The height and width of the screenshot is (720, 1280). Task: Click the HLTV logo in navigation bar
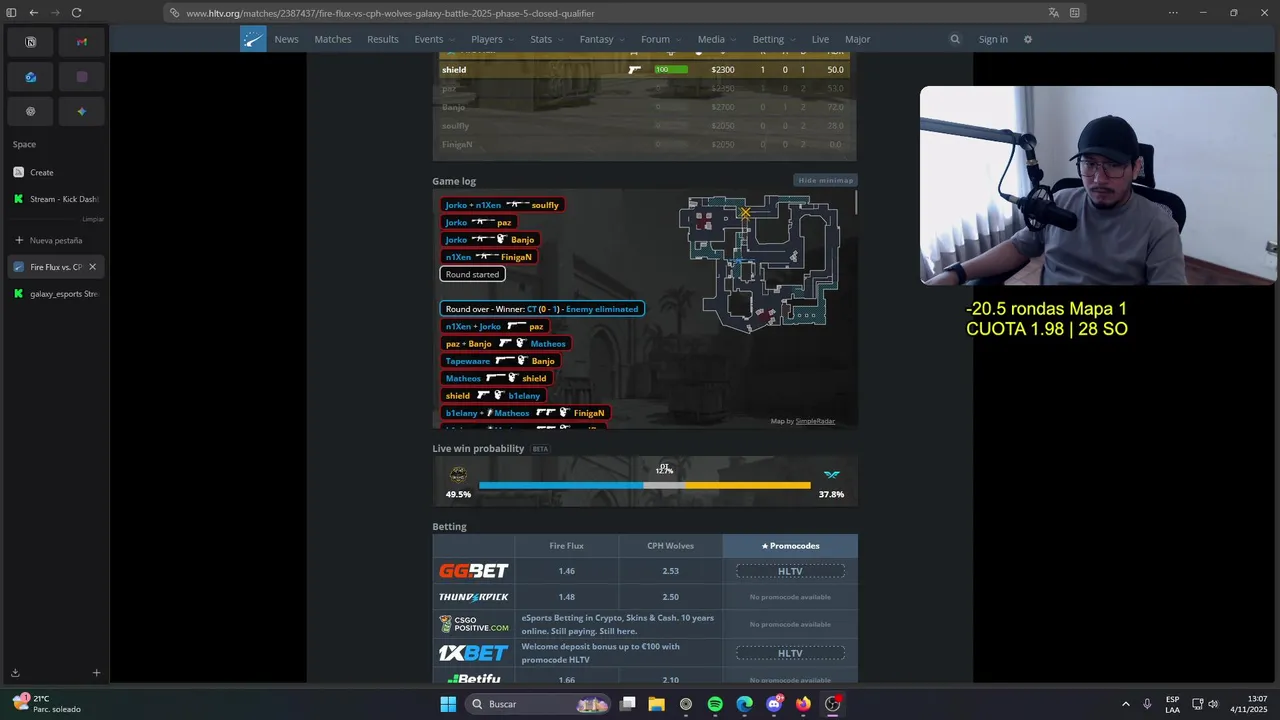(x=253, y=39)
